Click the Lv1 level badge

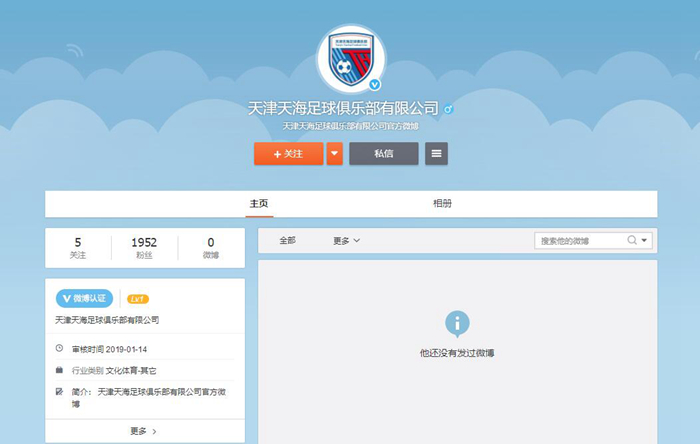138,299
